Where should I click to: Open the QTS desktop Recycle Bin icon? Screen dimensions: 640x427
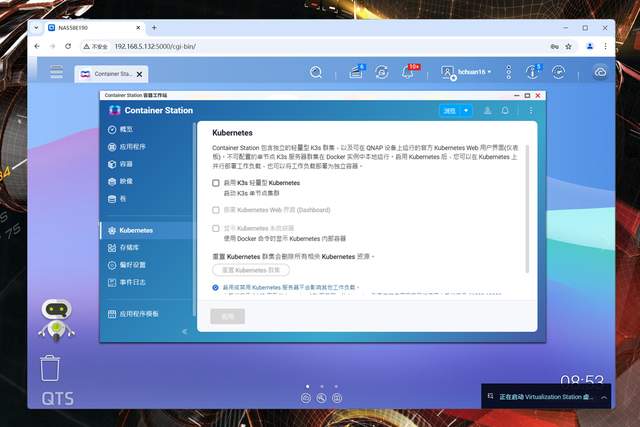(x=50, y=368)
